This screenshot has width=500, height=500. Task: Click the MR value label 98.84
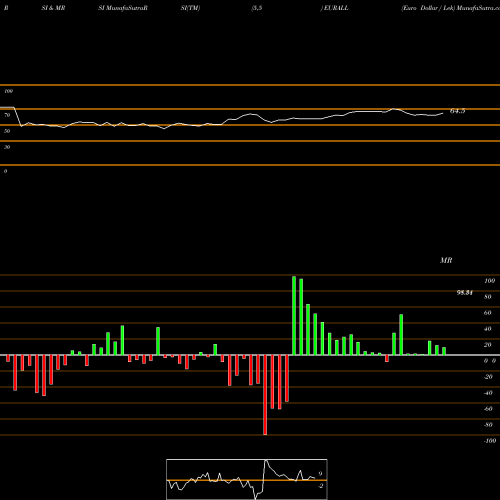coord(465,293)
